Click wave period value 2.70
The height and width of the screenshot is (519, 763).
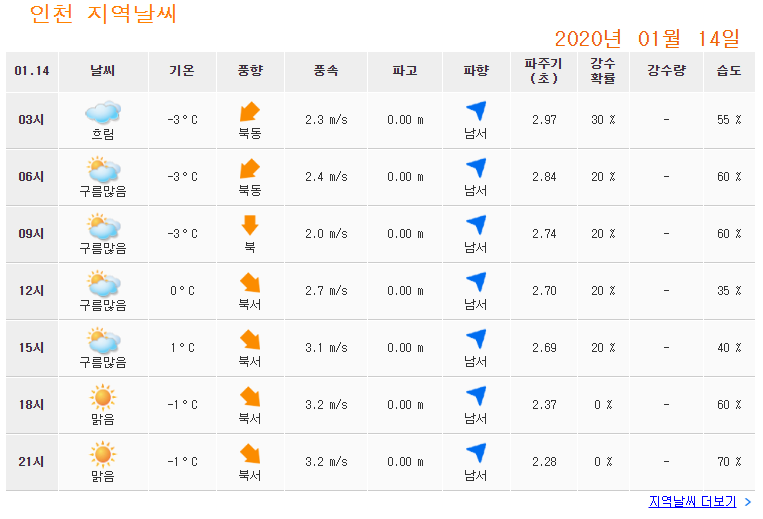544,291
